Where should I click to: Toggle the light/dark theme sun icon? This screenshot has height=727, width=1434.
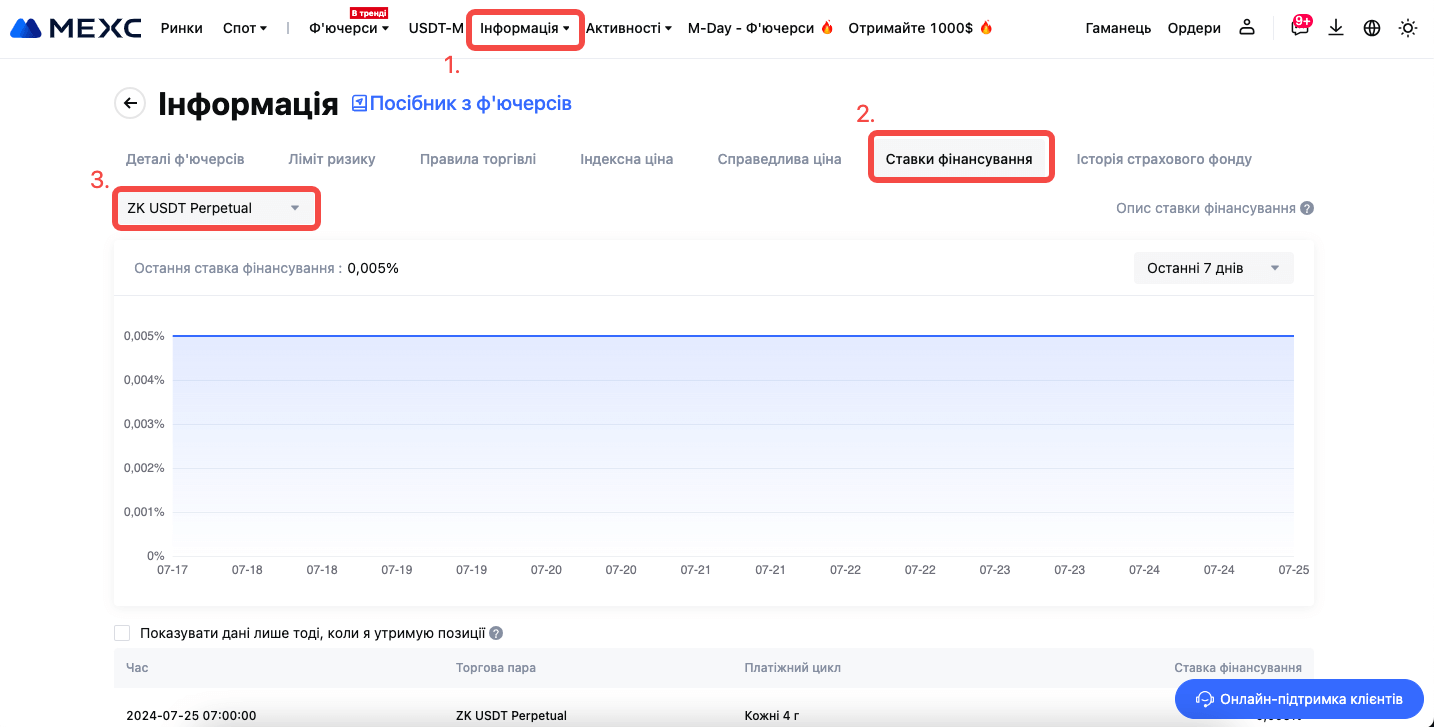[x=1408, y=28]
